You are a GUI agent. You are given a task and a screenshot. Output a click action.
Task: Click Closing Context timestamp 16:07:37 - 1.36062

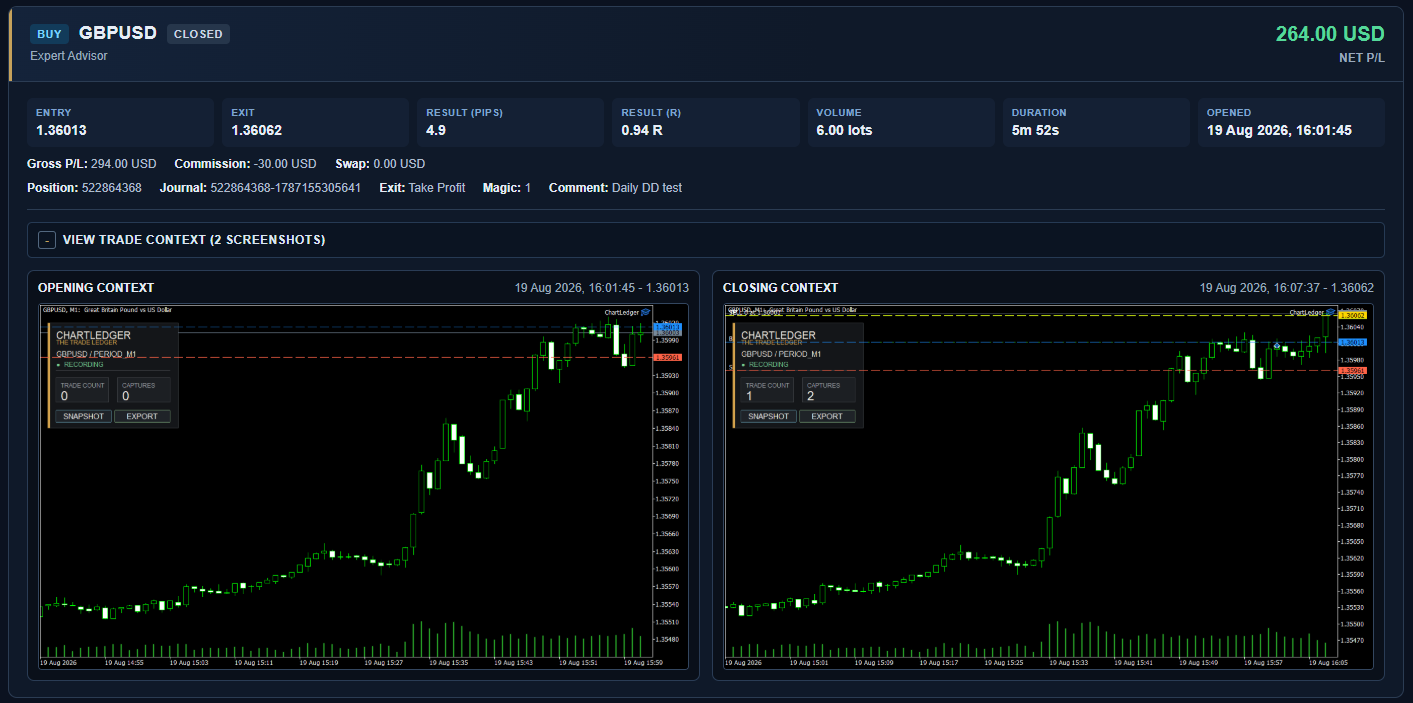click(1287, 288)
